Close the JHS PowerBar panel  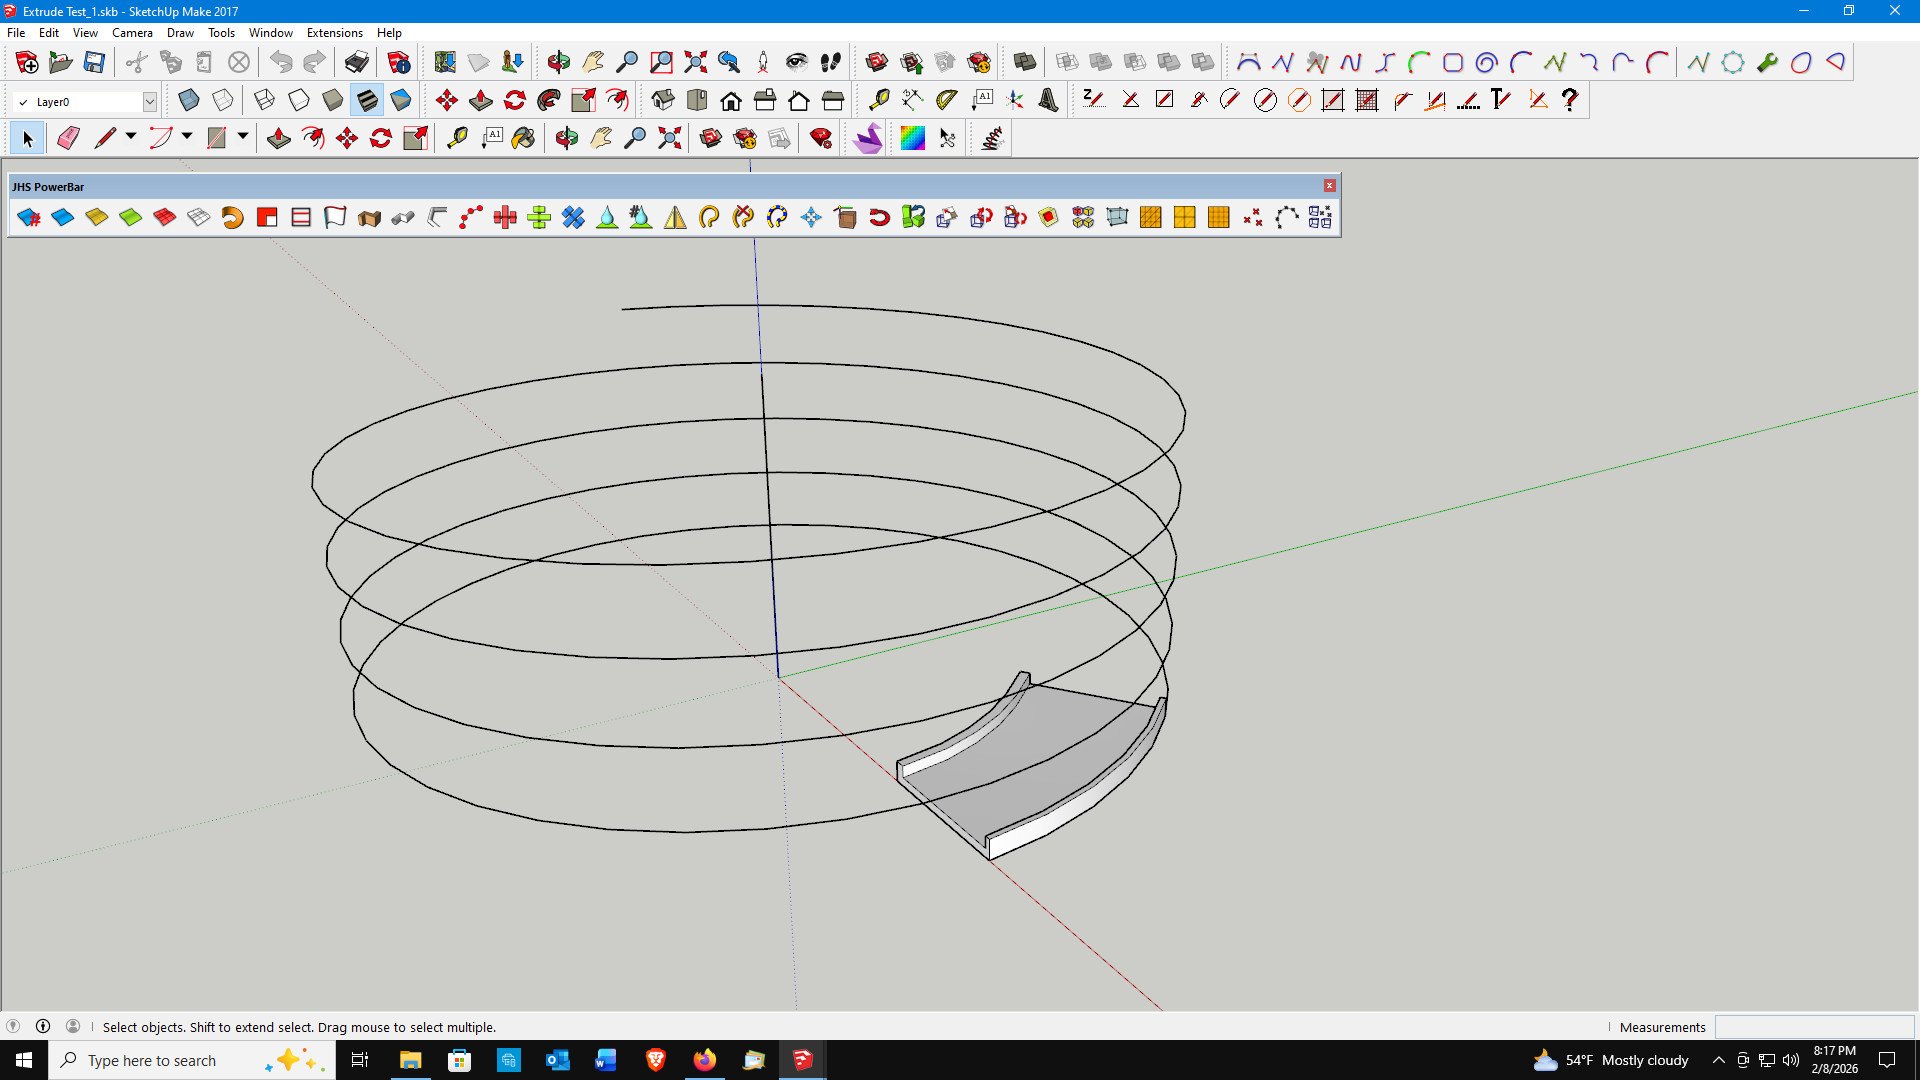[1329, 186]
